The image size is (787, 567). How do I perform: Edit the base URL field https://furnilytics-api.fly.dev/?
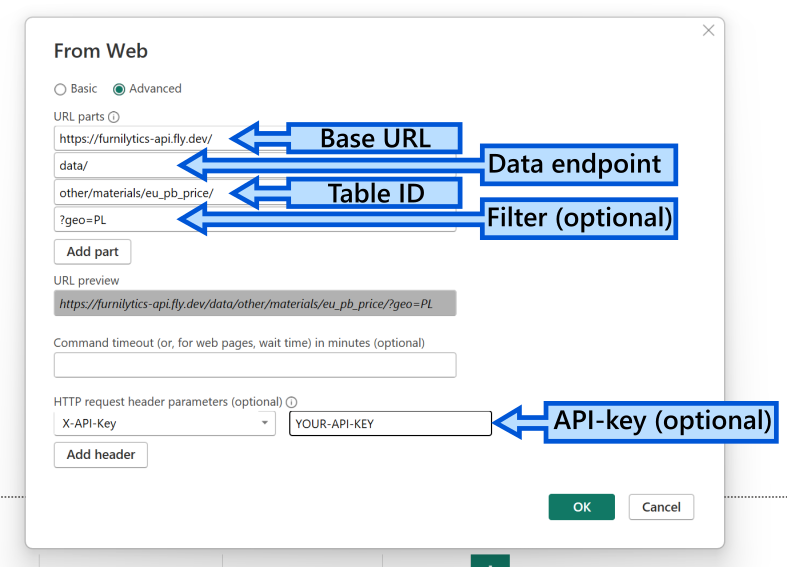(x=255, y=138)
